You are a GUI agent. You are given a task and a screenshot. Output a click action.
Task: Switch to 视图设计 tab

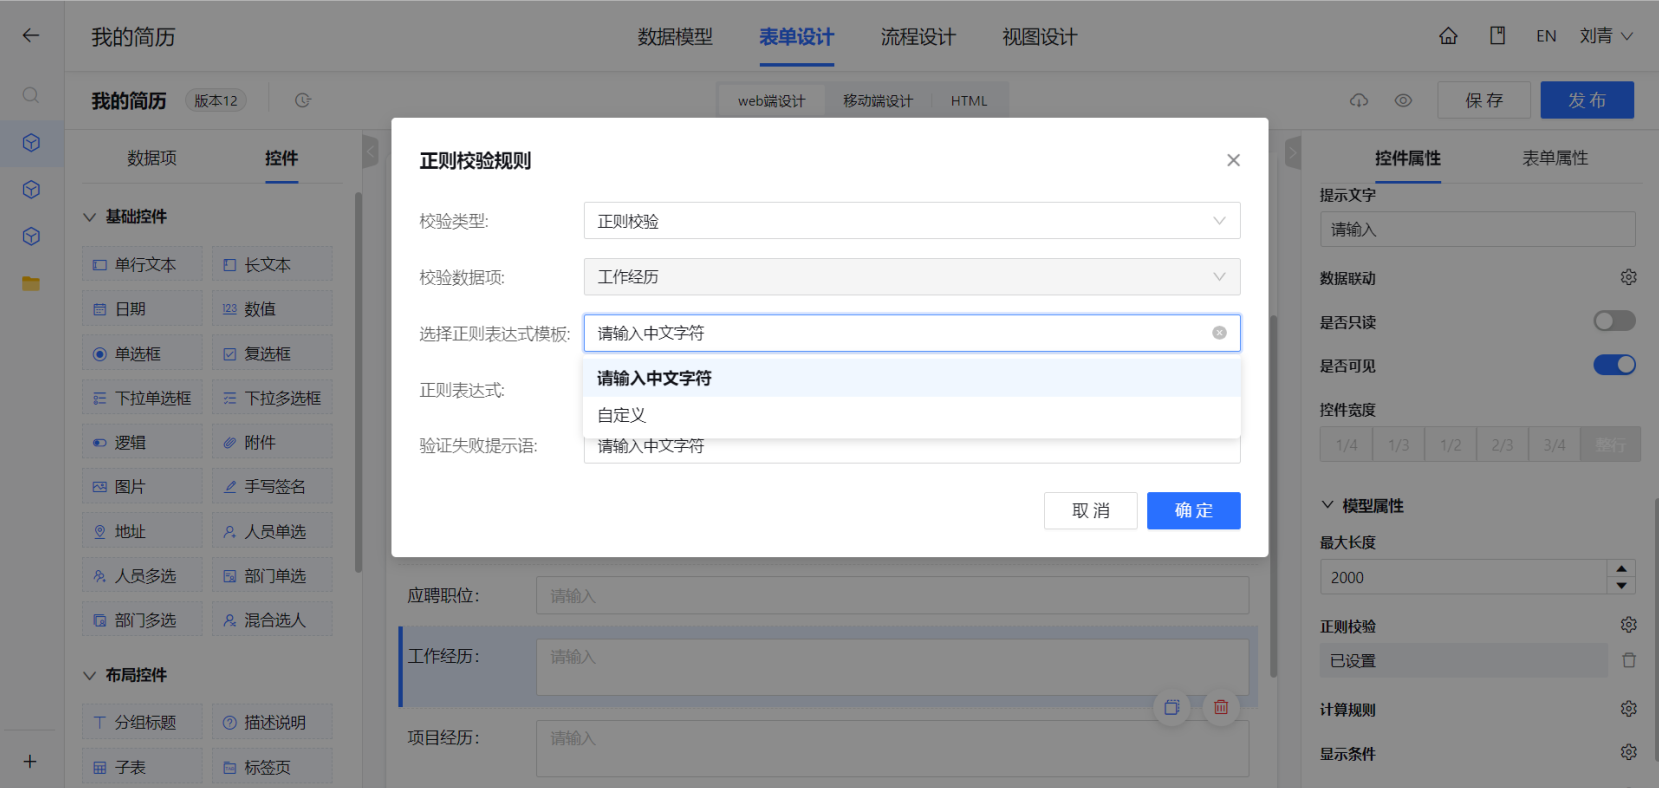click(x=1040, y=37)
